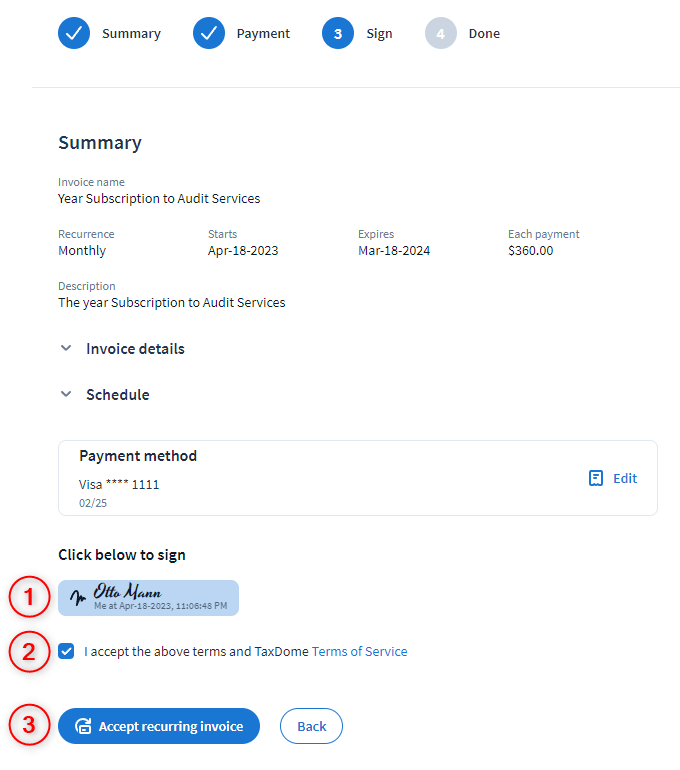
Task: Click the Otto Mann signature box
Action: pos(148,597)
